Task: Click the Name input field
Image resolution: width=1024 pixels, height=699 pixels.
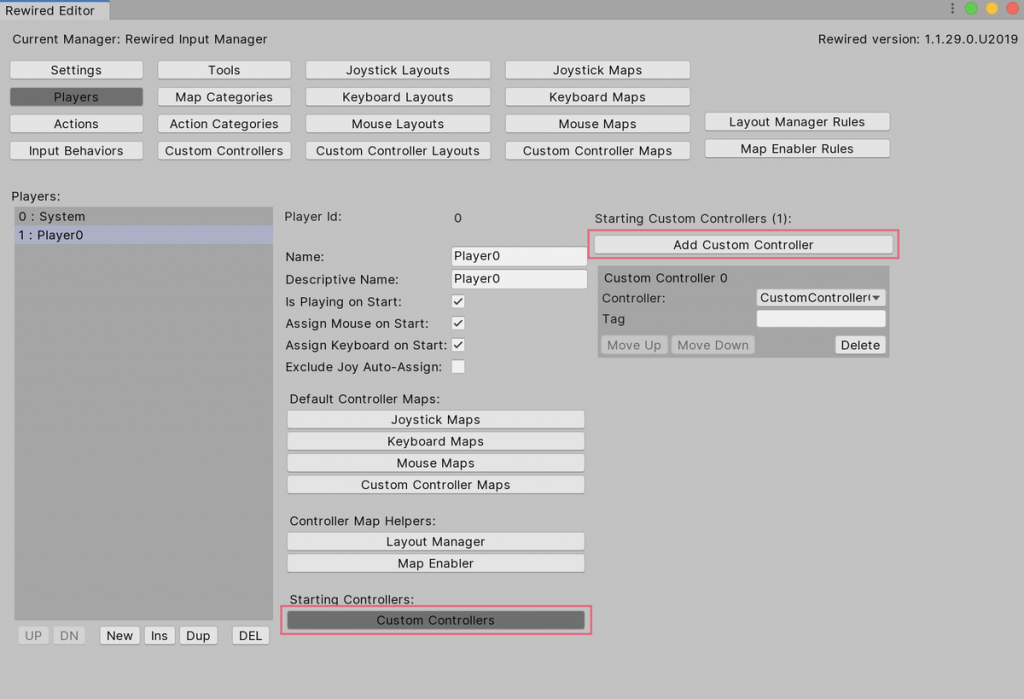Action: coord(519,256)
